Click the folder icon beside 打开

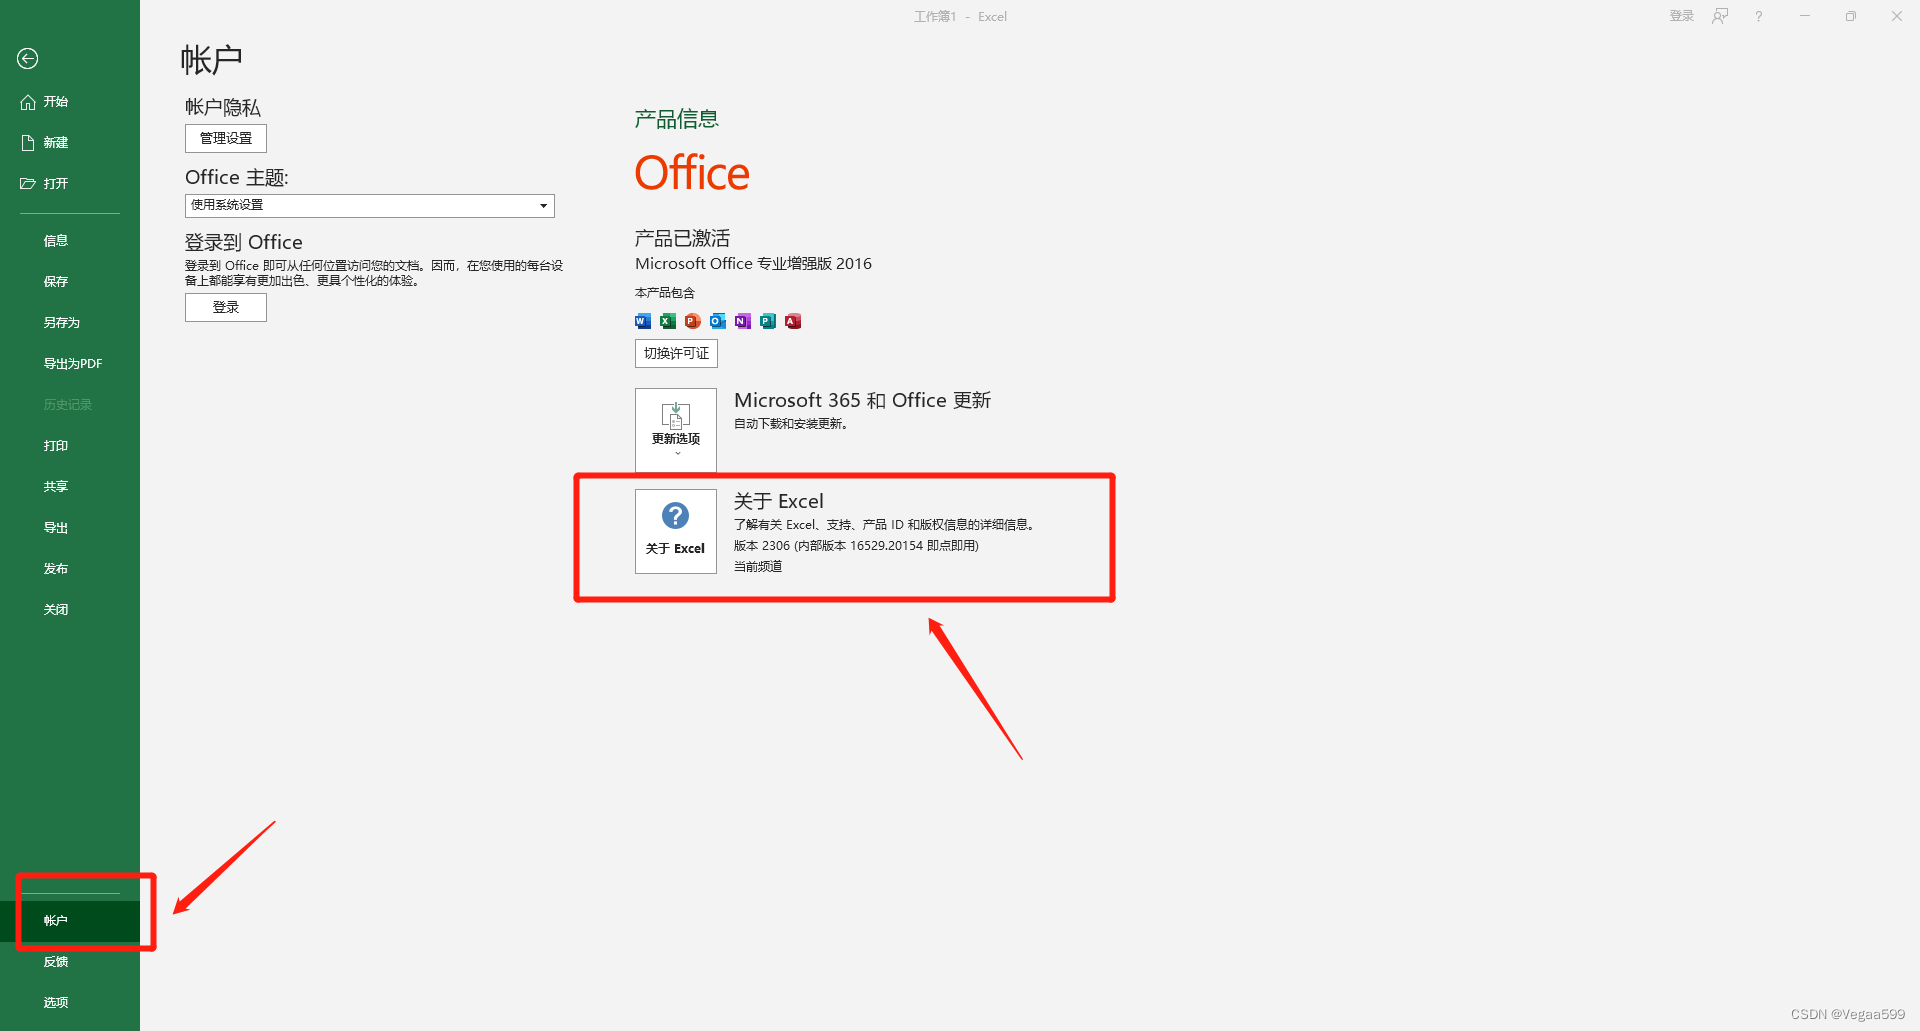click(x=28, y=184)
